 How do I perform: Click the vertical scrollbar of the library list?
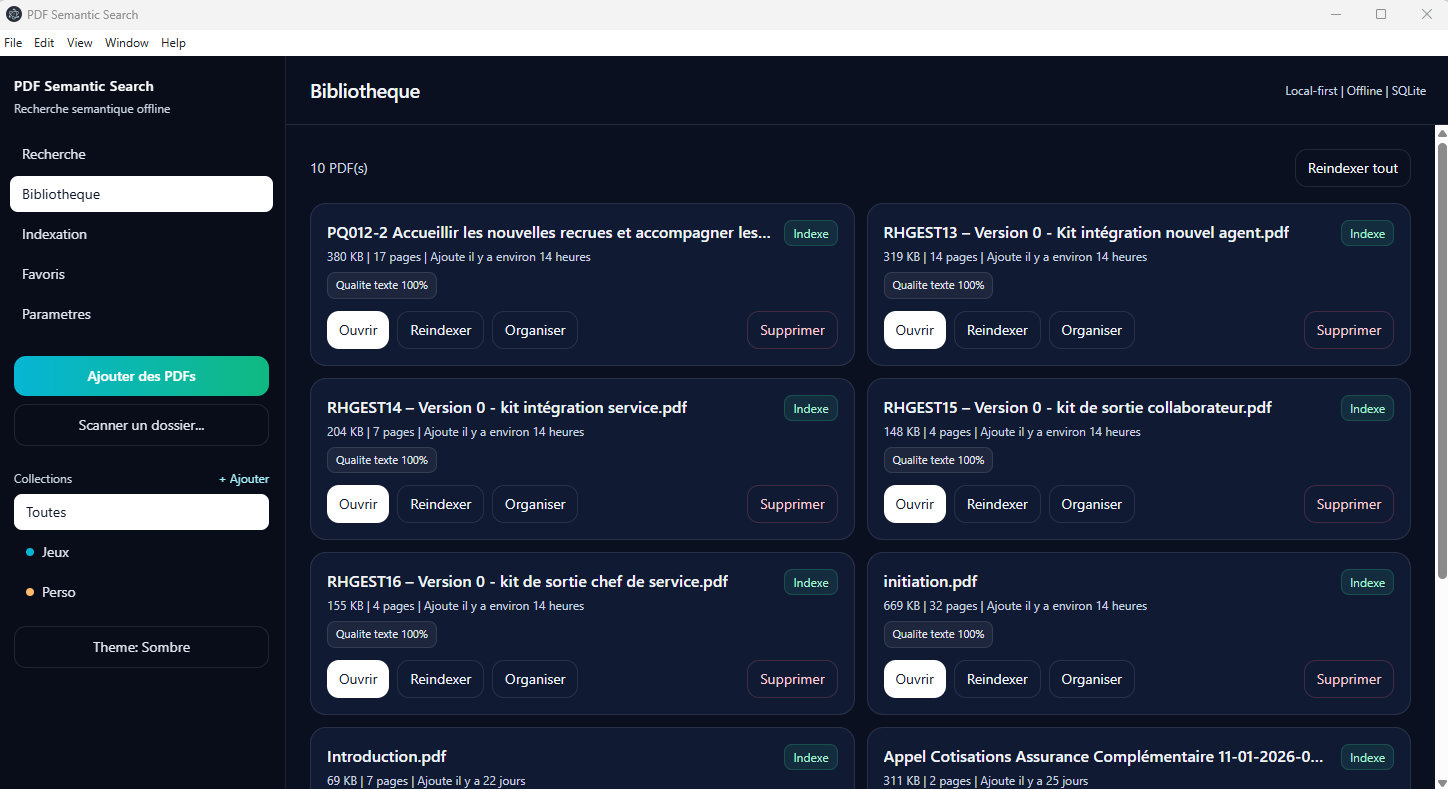[x=1442, y=360]
